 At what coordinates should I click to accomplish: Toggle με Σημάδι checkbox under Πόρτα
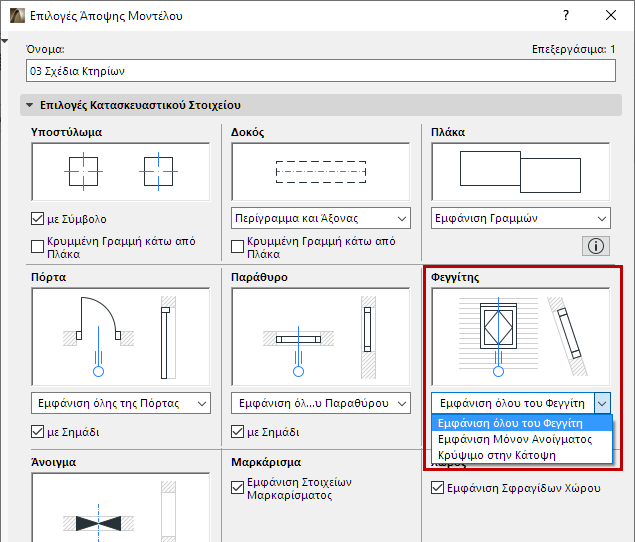pos(37,432)
